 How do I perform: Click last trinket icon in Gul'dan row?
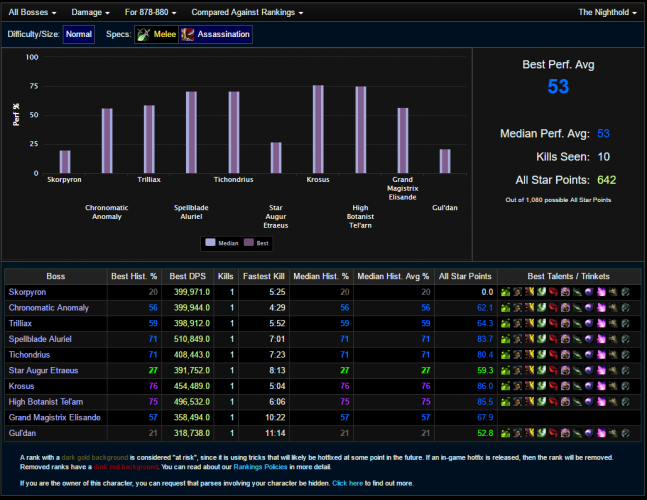coord(625,432)
